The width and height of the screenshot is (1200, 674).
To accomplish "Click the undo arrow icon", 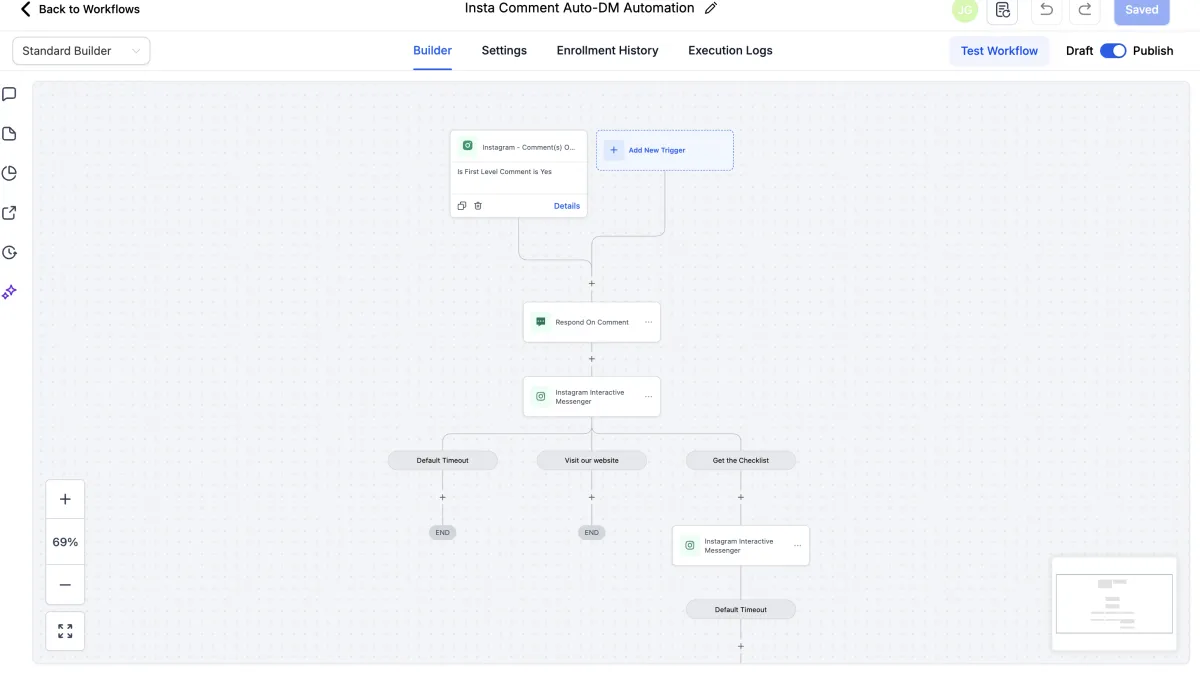I will 1046,10.
